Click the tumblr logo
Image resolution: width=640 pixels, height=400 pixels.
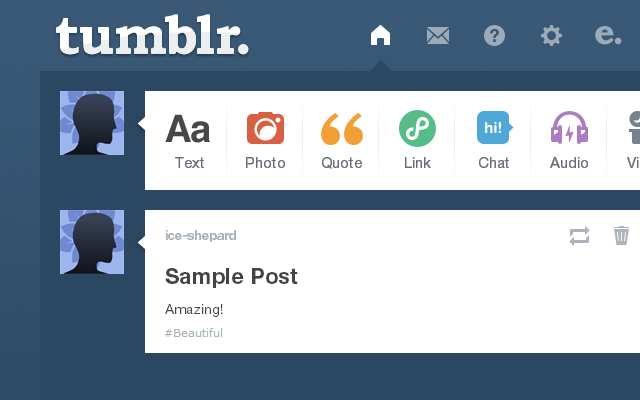point(152,35)
